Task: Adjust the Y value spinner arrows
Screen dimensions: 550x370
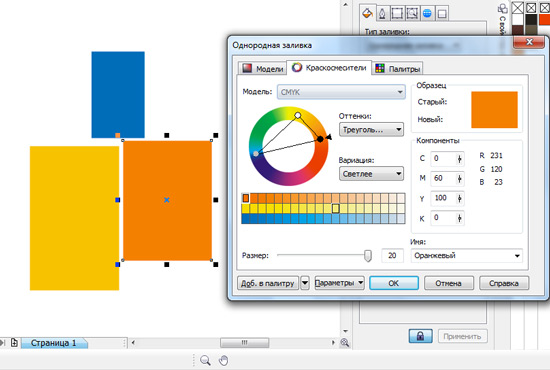Action: tap(460, 199)
